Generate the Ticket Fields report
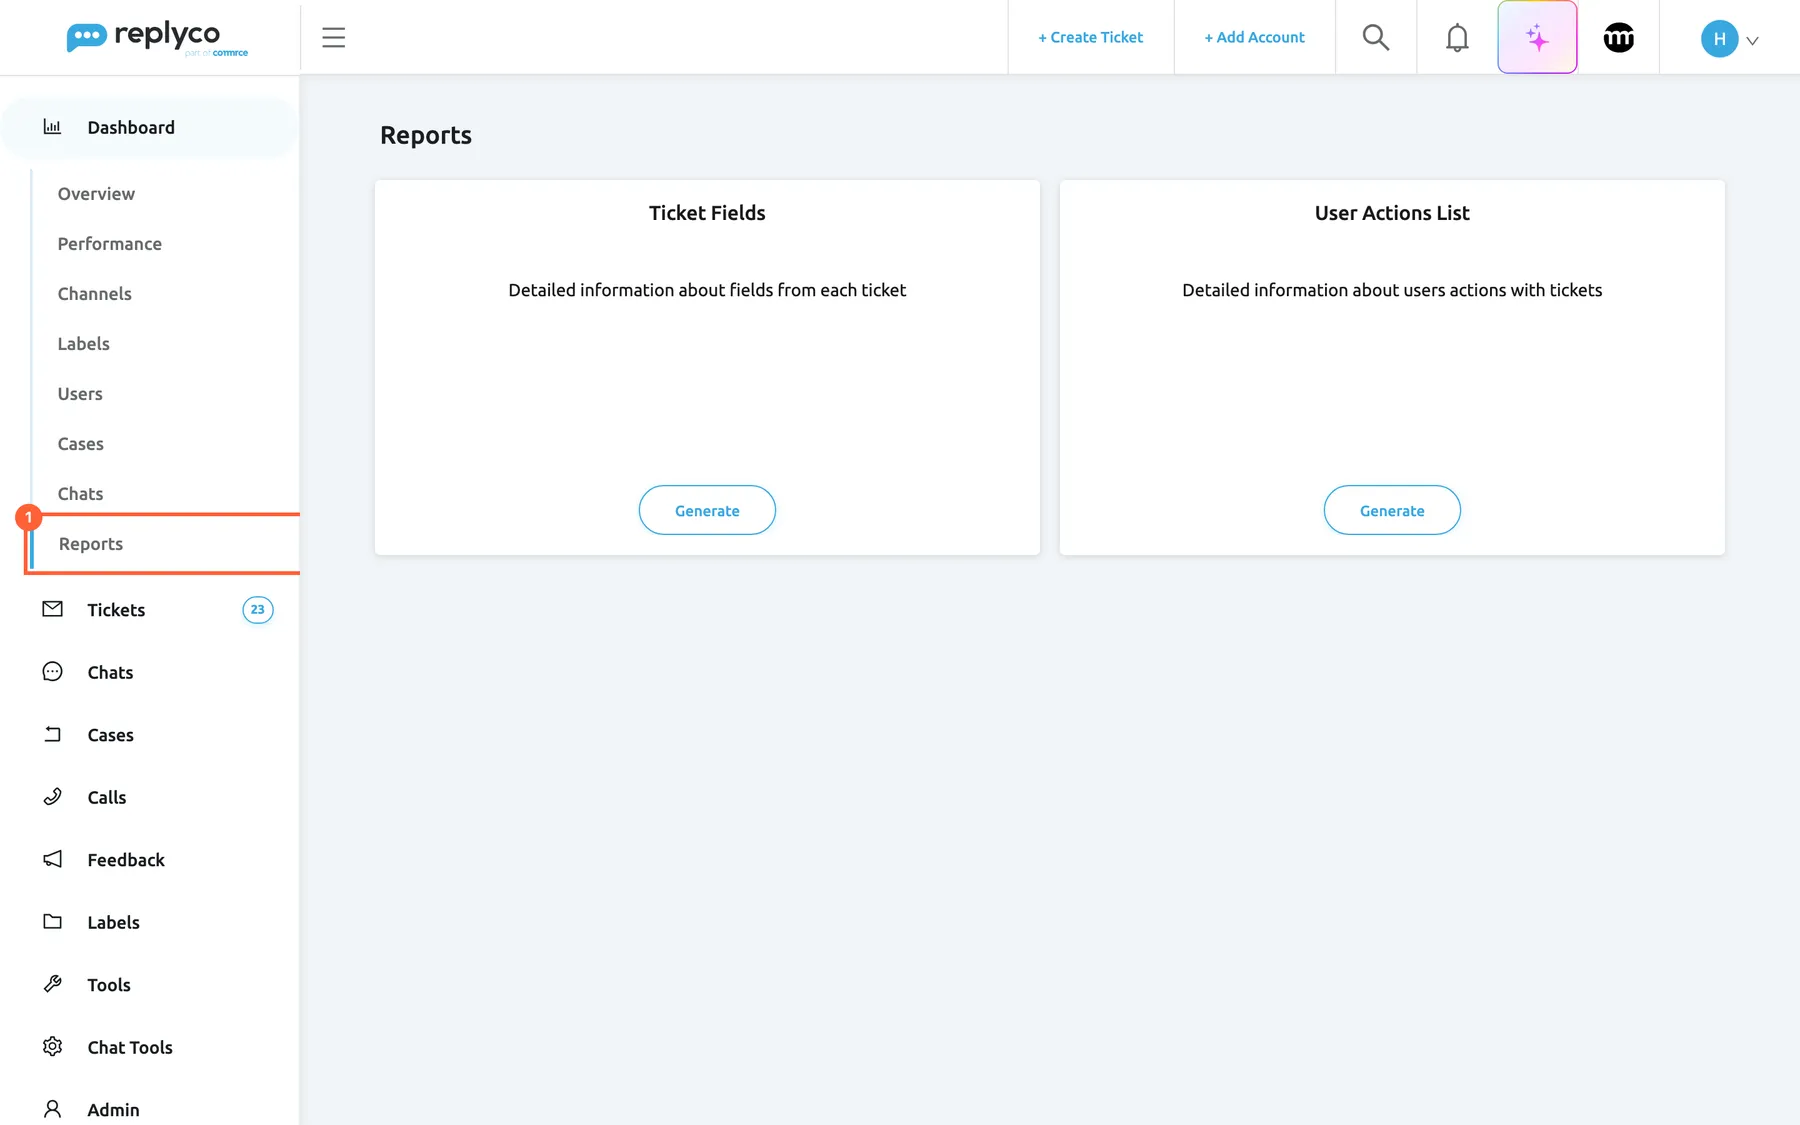 pos(707,510)
